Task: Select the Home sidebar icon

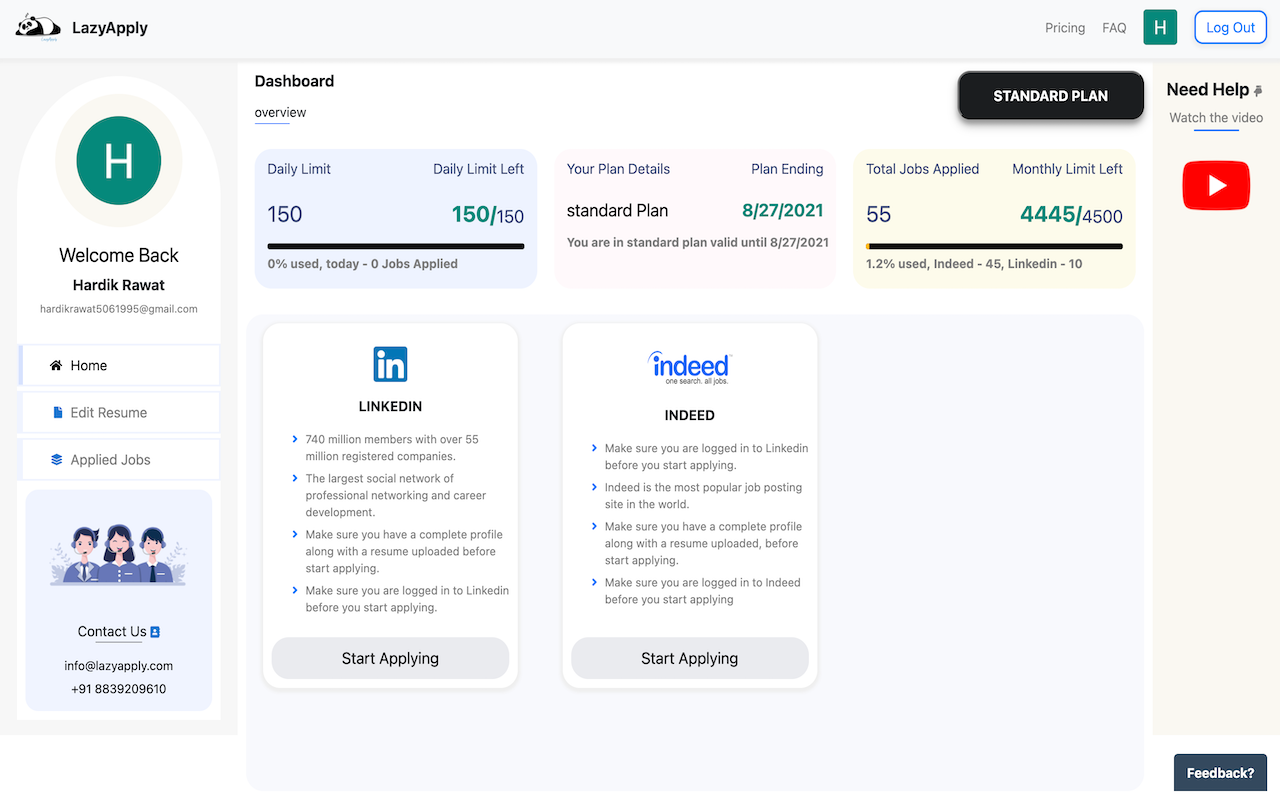Action: click(x=58, y=365)
